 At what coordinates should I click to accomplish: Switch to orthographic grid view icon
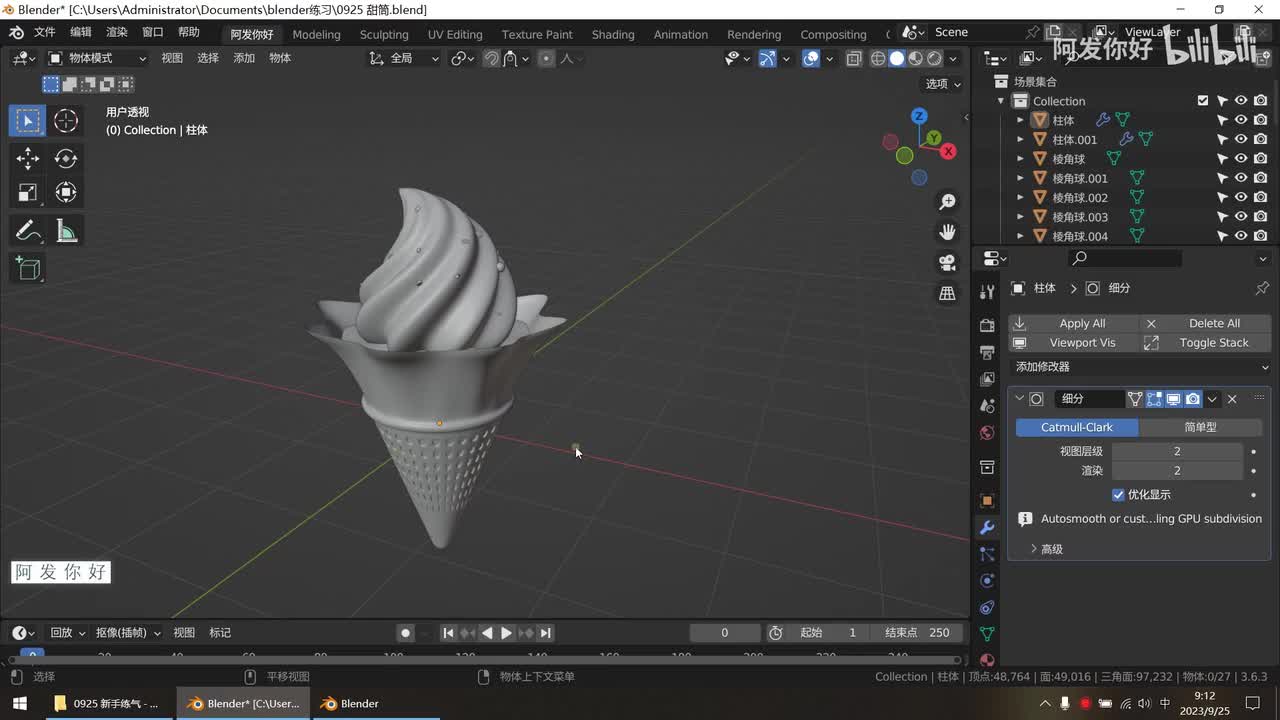tap(947, 293)
